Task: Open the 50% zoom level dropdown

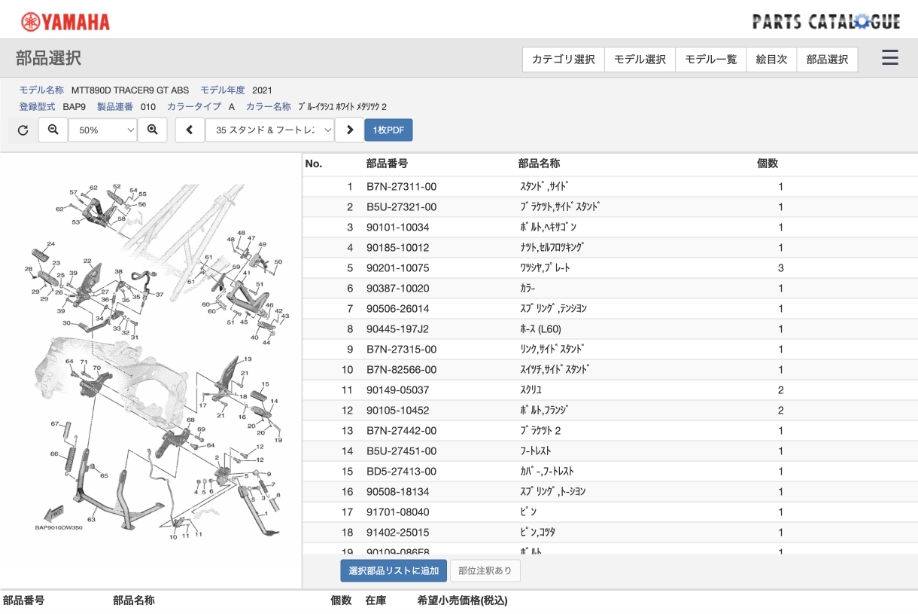Action: (104, 130)
